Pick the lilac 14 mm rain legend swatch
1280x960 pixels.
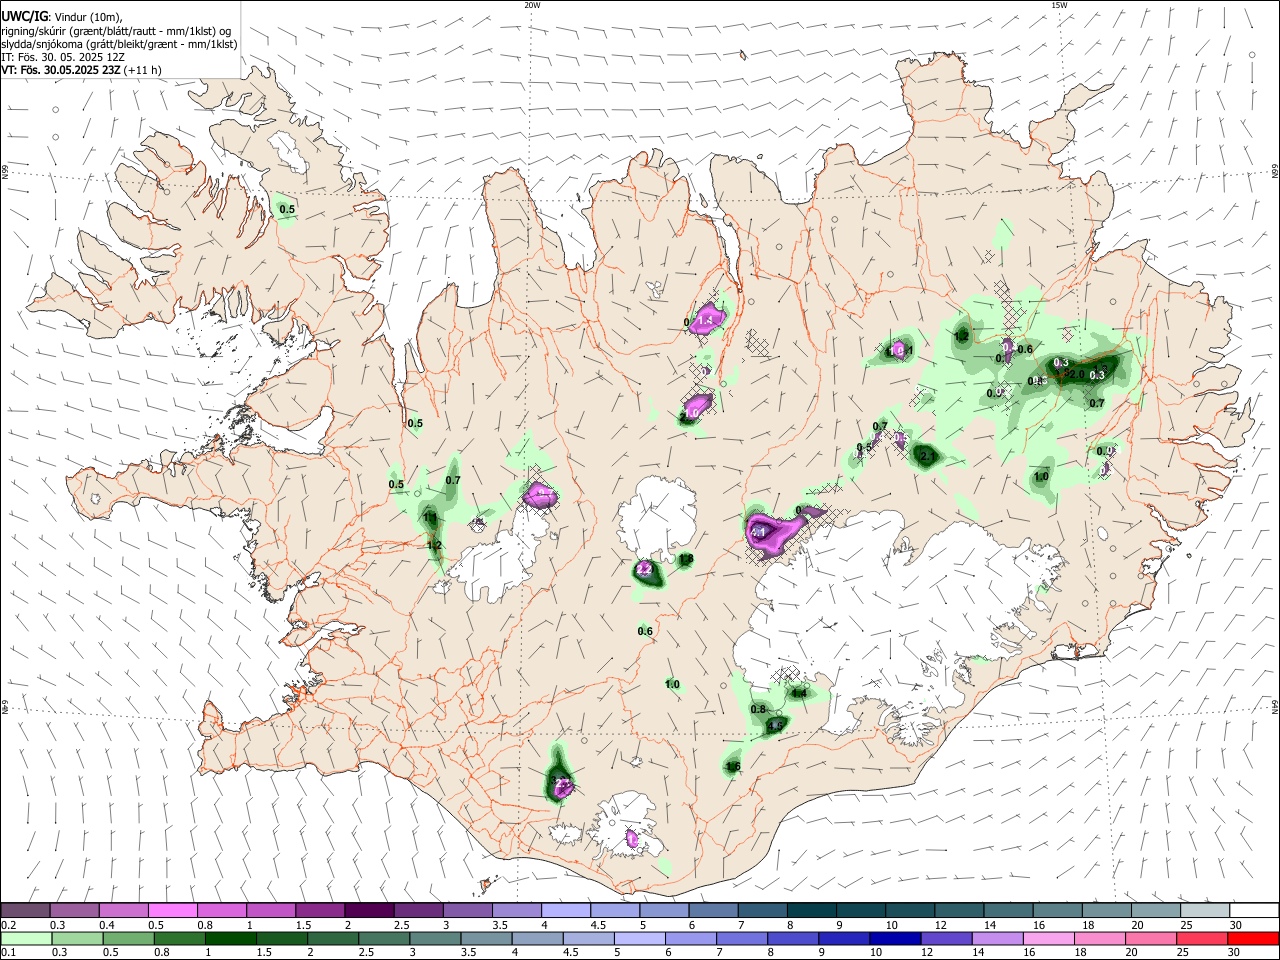[x=996, y=938]
